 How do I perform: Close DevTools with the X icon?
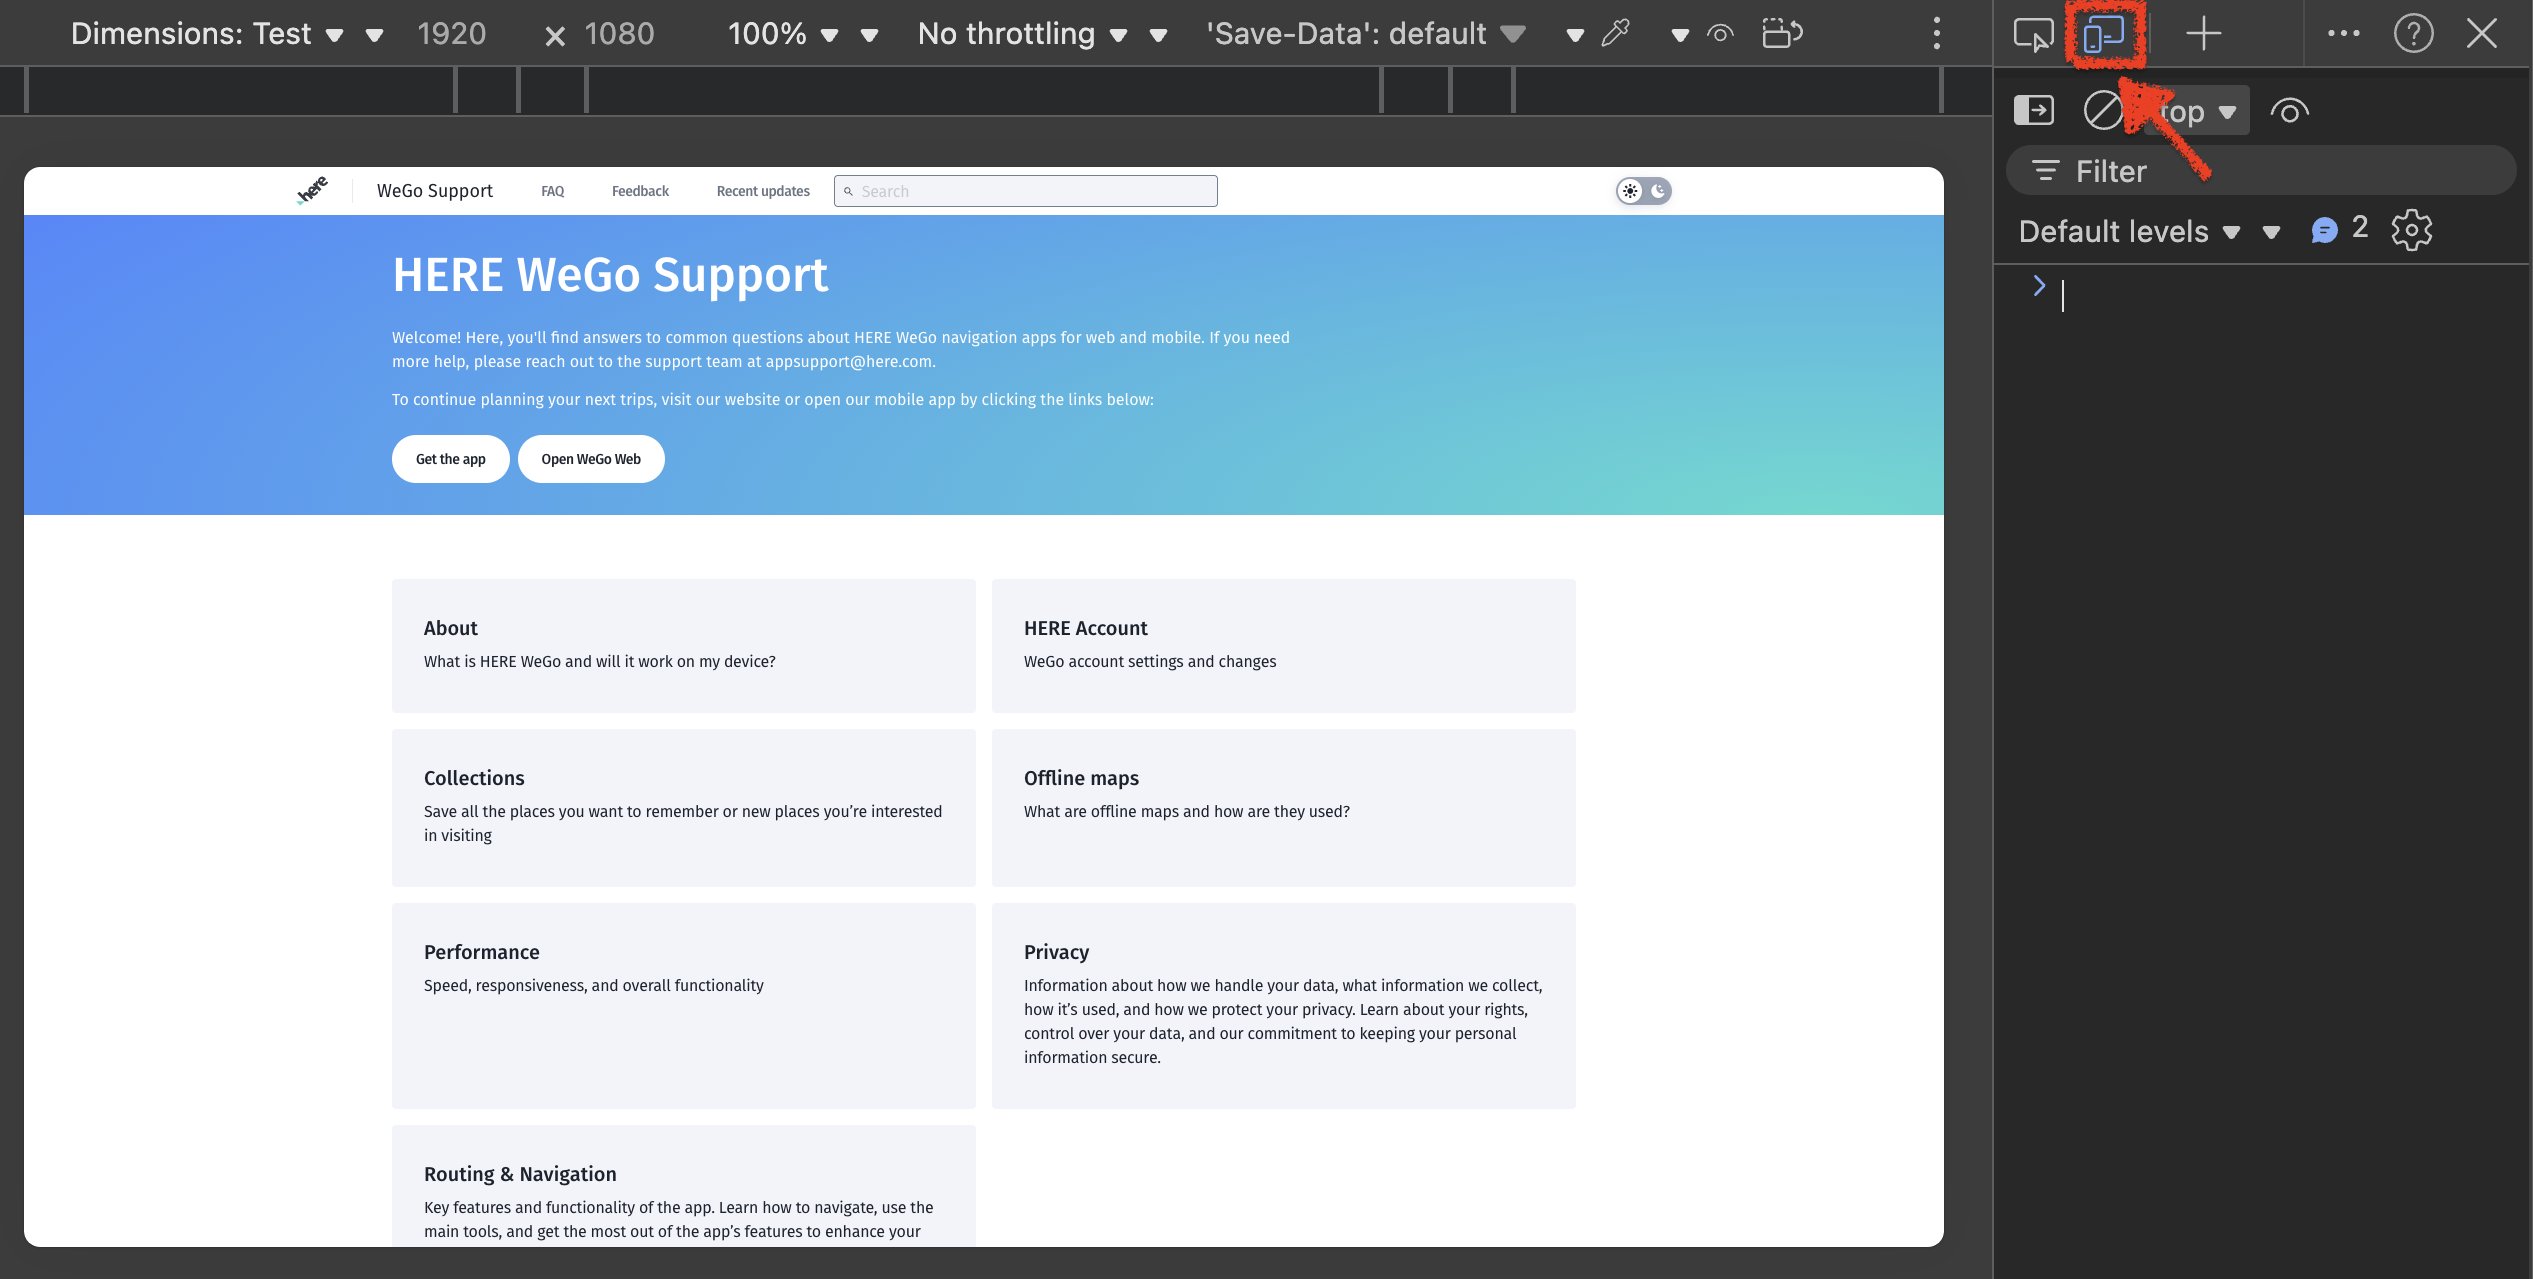2482,34
